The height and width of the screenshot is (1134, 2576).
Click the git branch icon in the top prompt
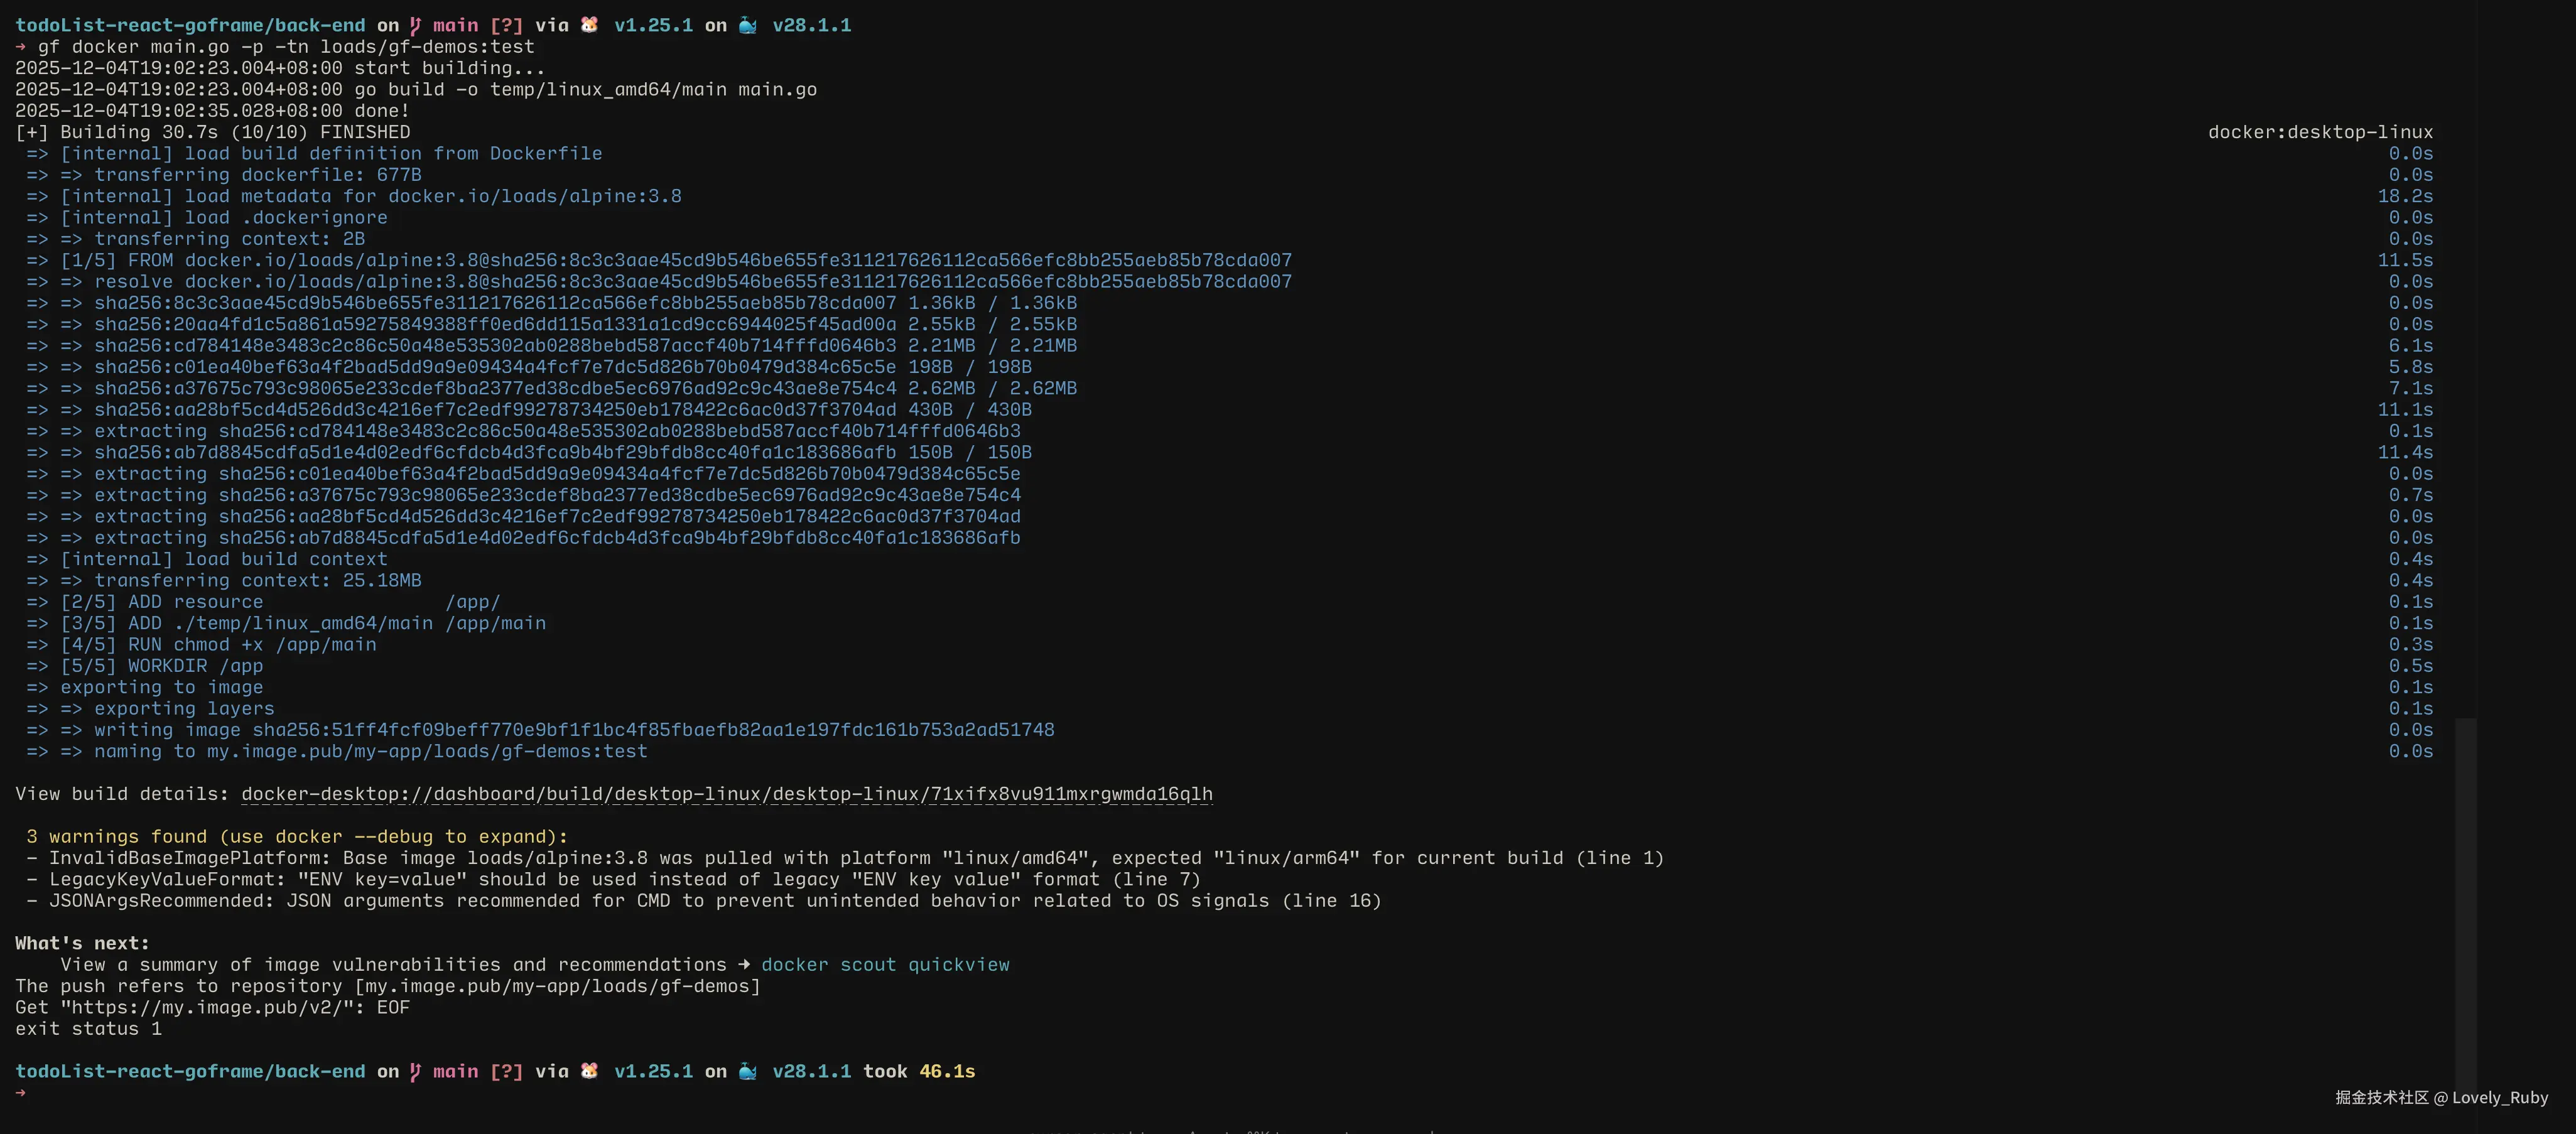point(415,25)
